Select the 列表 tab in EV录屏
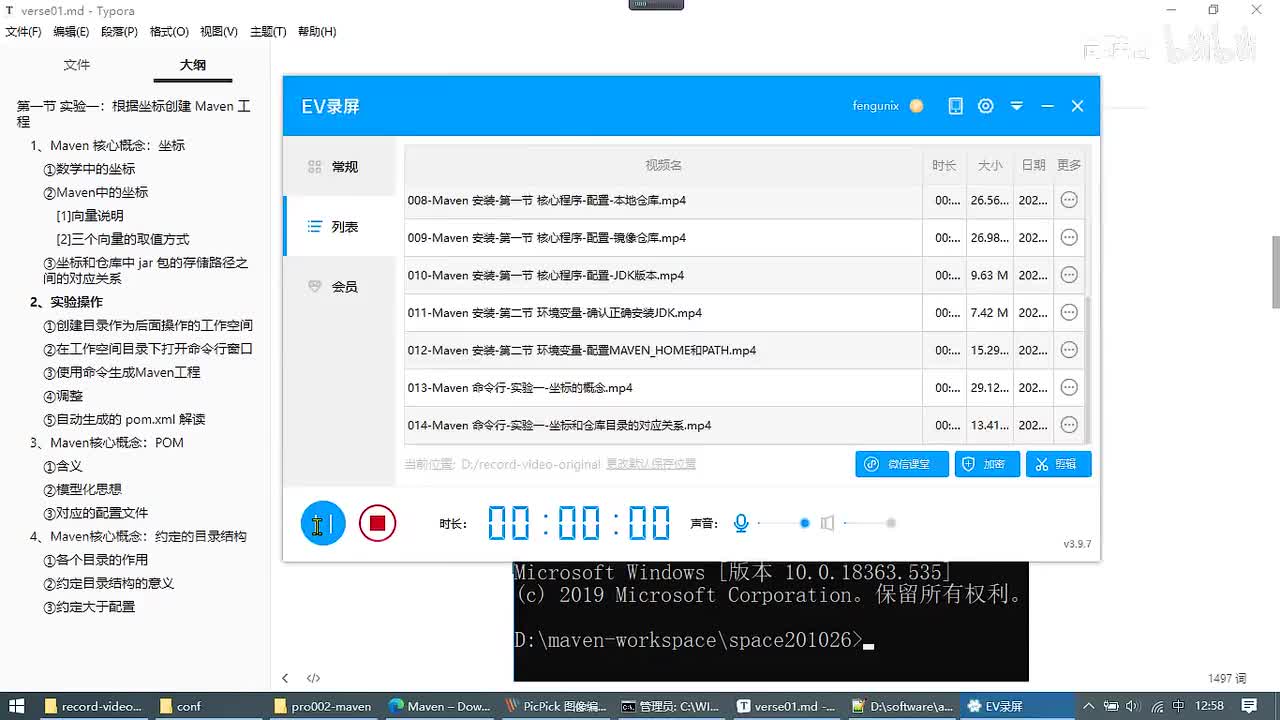The width and height of the screenshot is (1280, 720). tap(339, 227)
